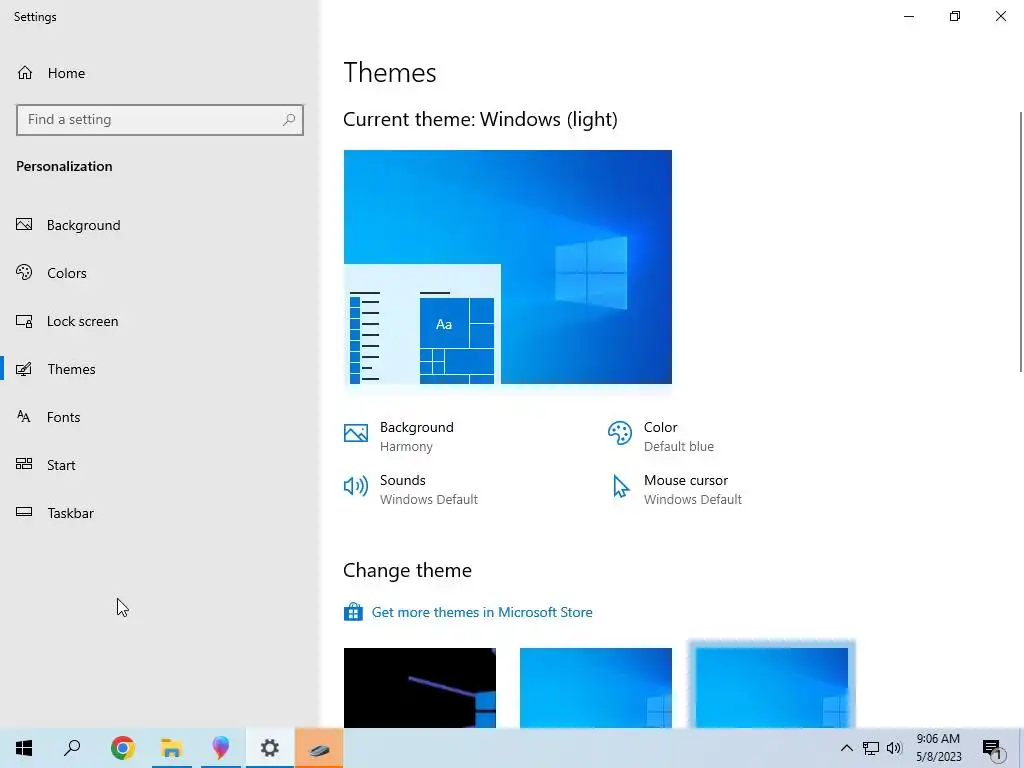The width and height of the screenshot is (1024, 768).
Task: Open the Lock screen settings
Action: [x=82, y=321]
